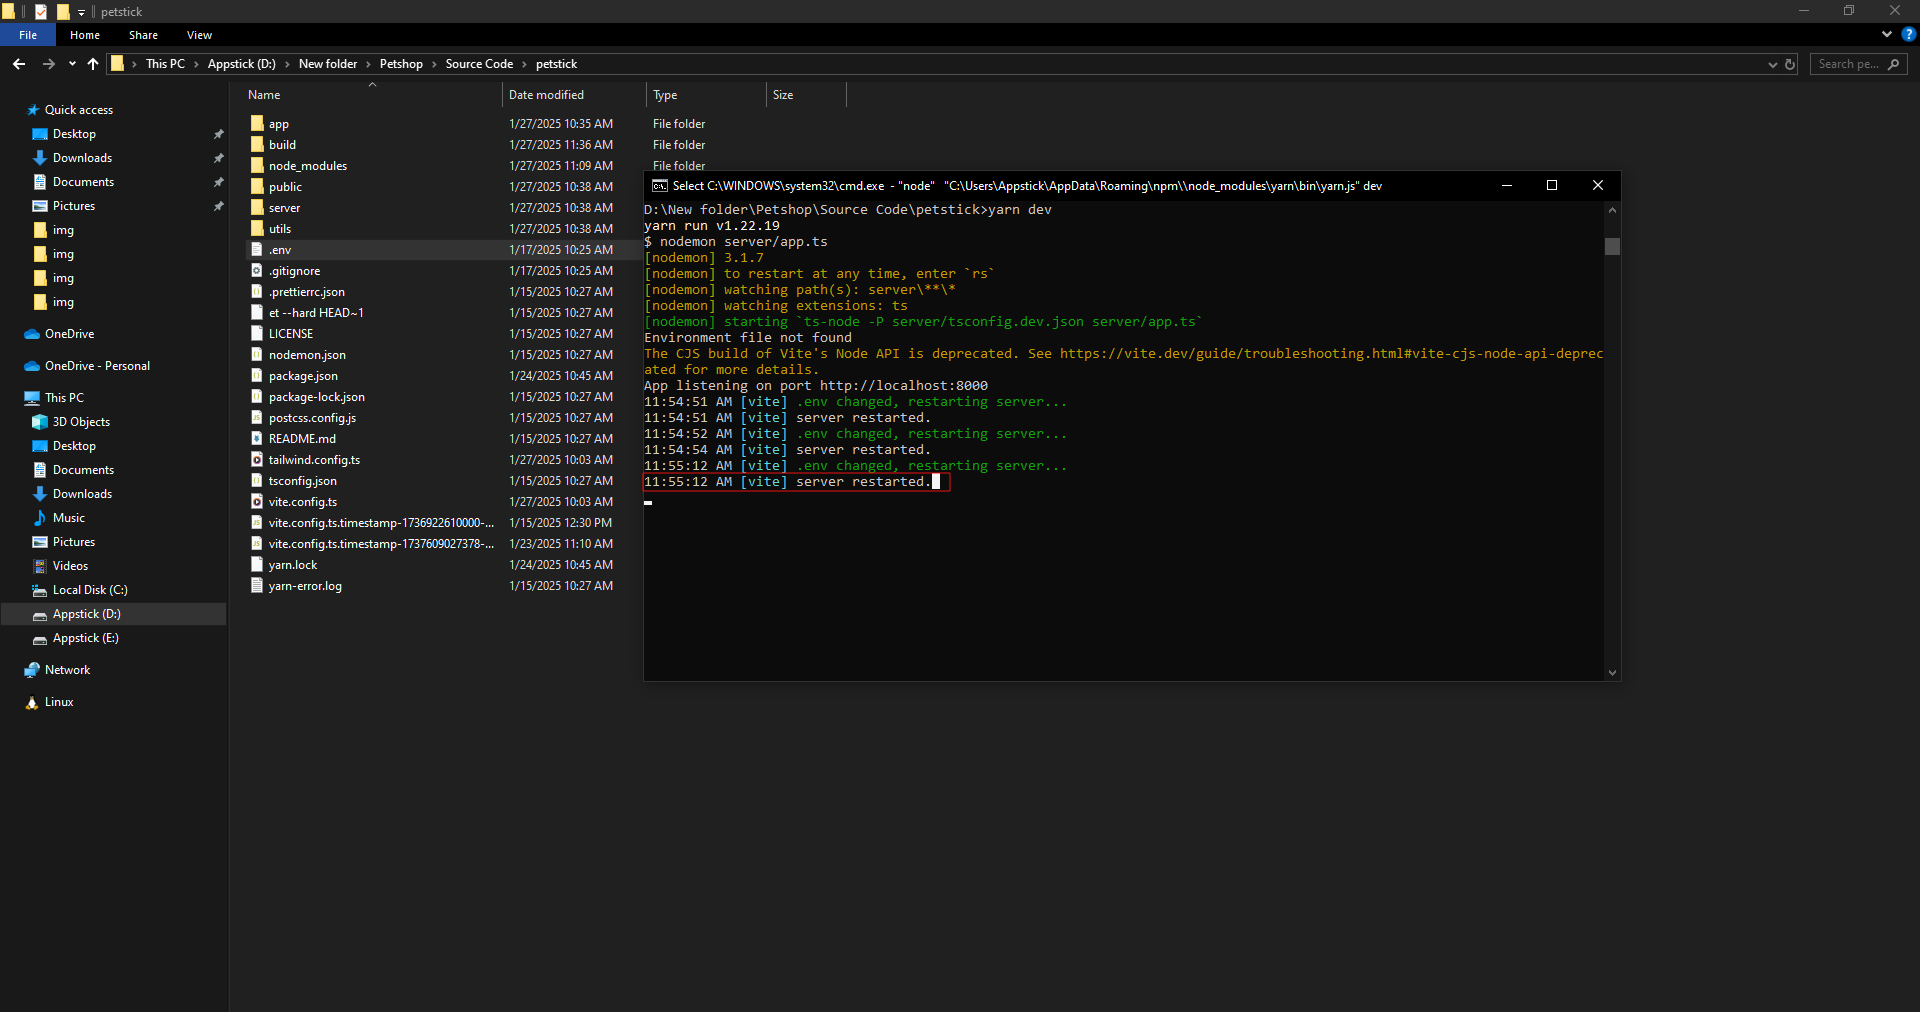1920x1012 pixels.
Task: Click the cmd window icon in title bar
Action: click(x=660, y=186)
